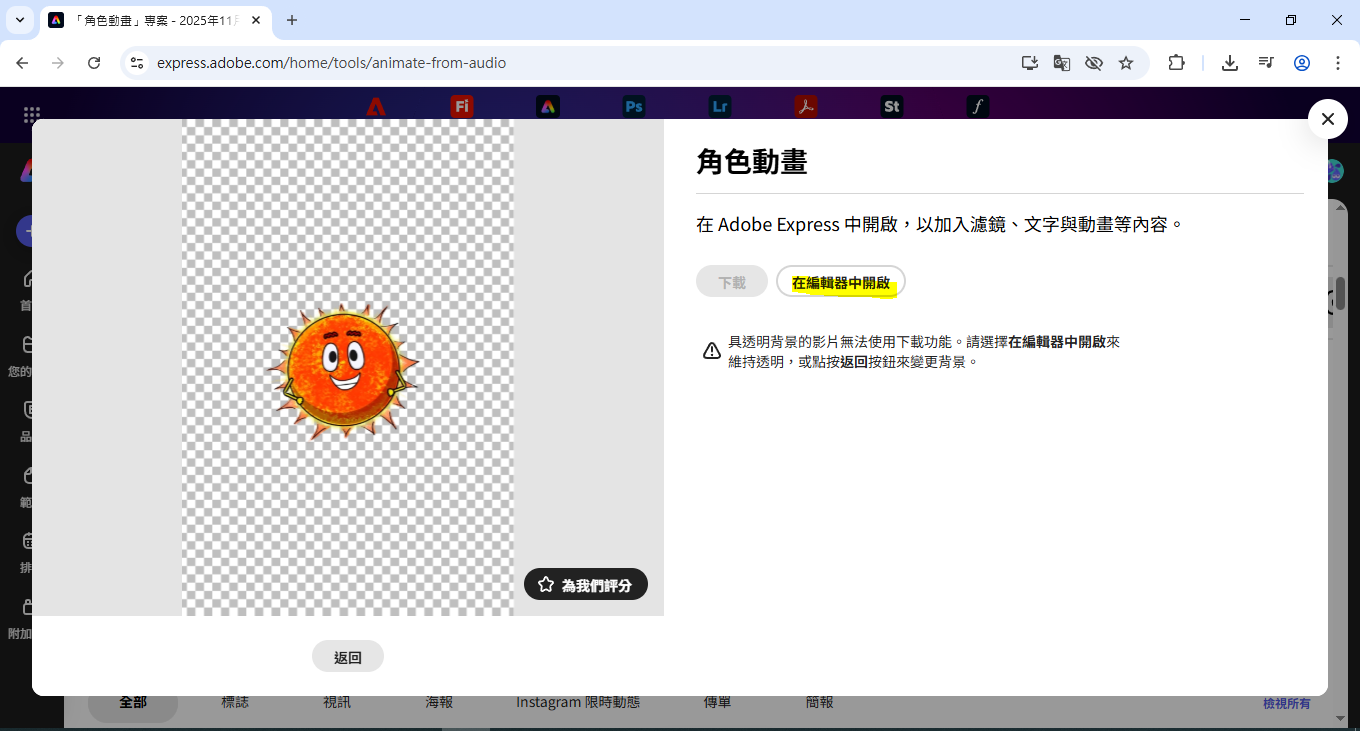Open the Chrome three-dot menu
1360x731 pixels.
coord(1338,63)
